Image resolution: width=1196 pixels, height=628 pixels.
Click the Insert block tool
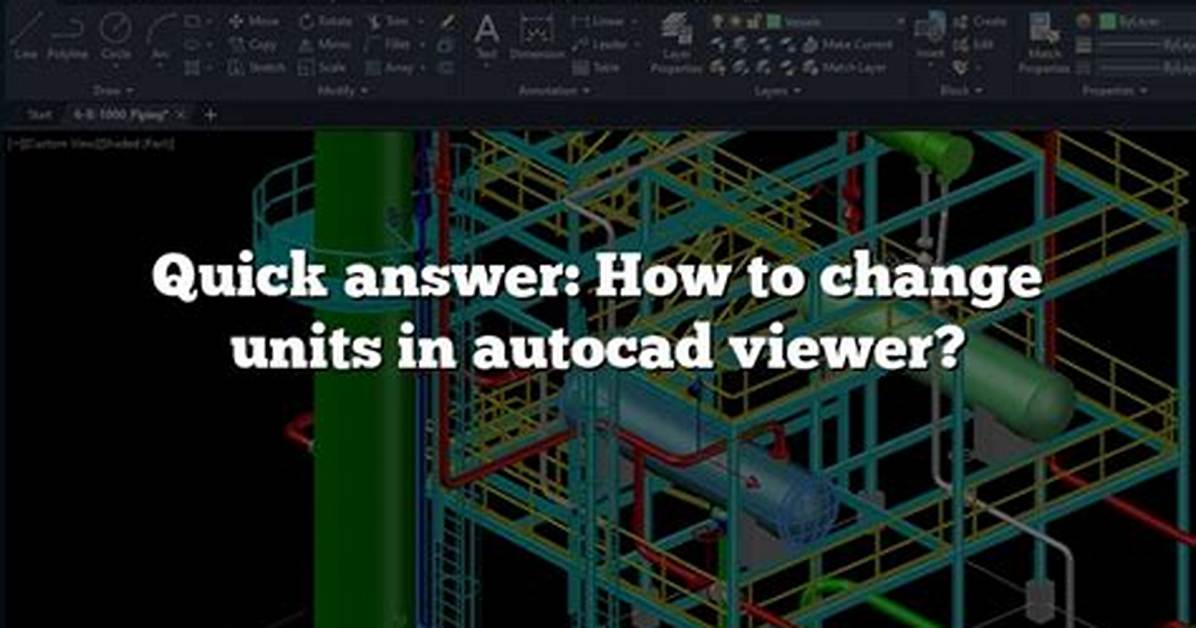(x=930, y=37)
